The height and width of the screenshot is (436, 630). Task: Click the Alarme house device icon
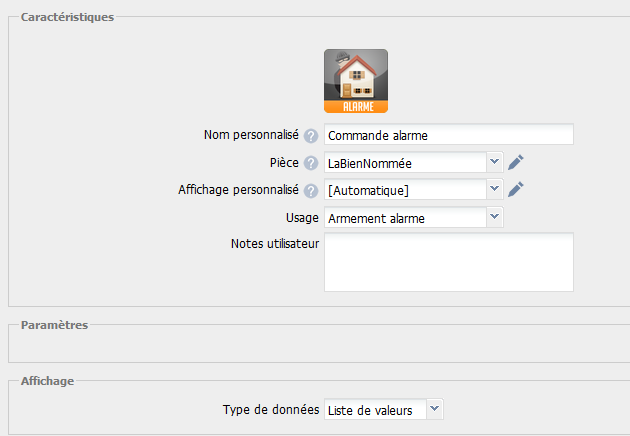tap(356, 81)
